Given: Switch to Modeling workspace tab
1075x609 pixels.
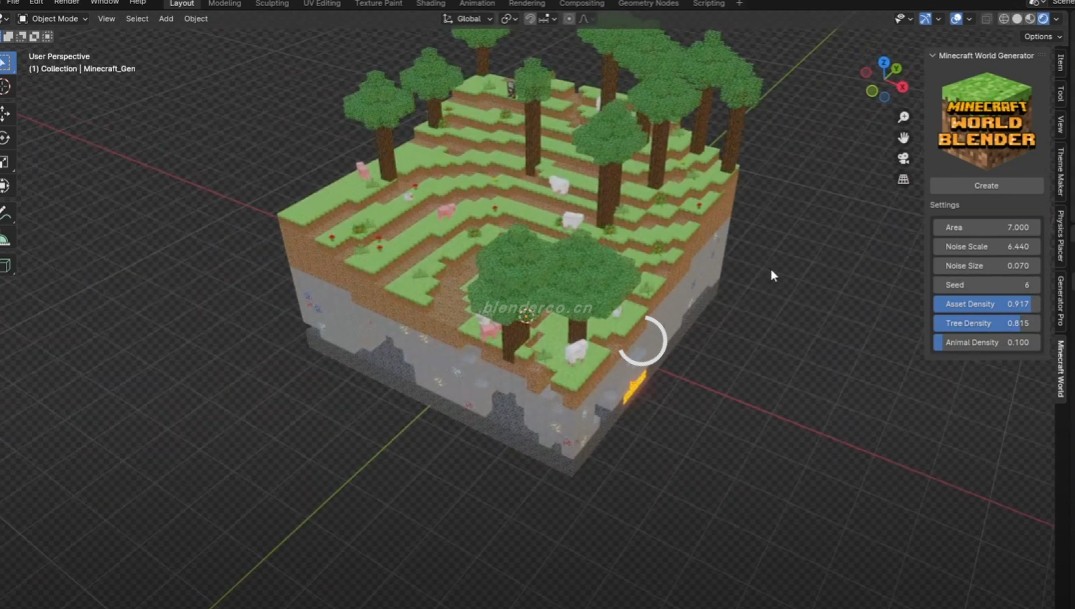Looking at the screenshot, I should pos(224,3).
